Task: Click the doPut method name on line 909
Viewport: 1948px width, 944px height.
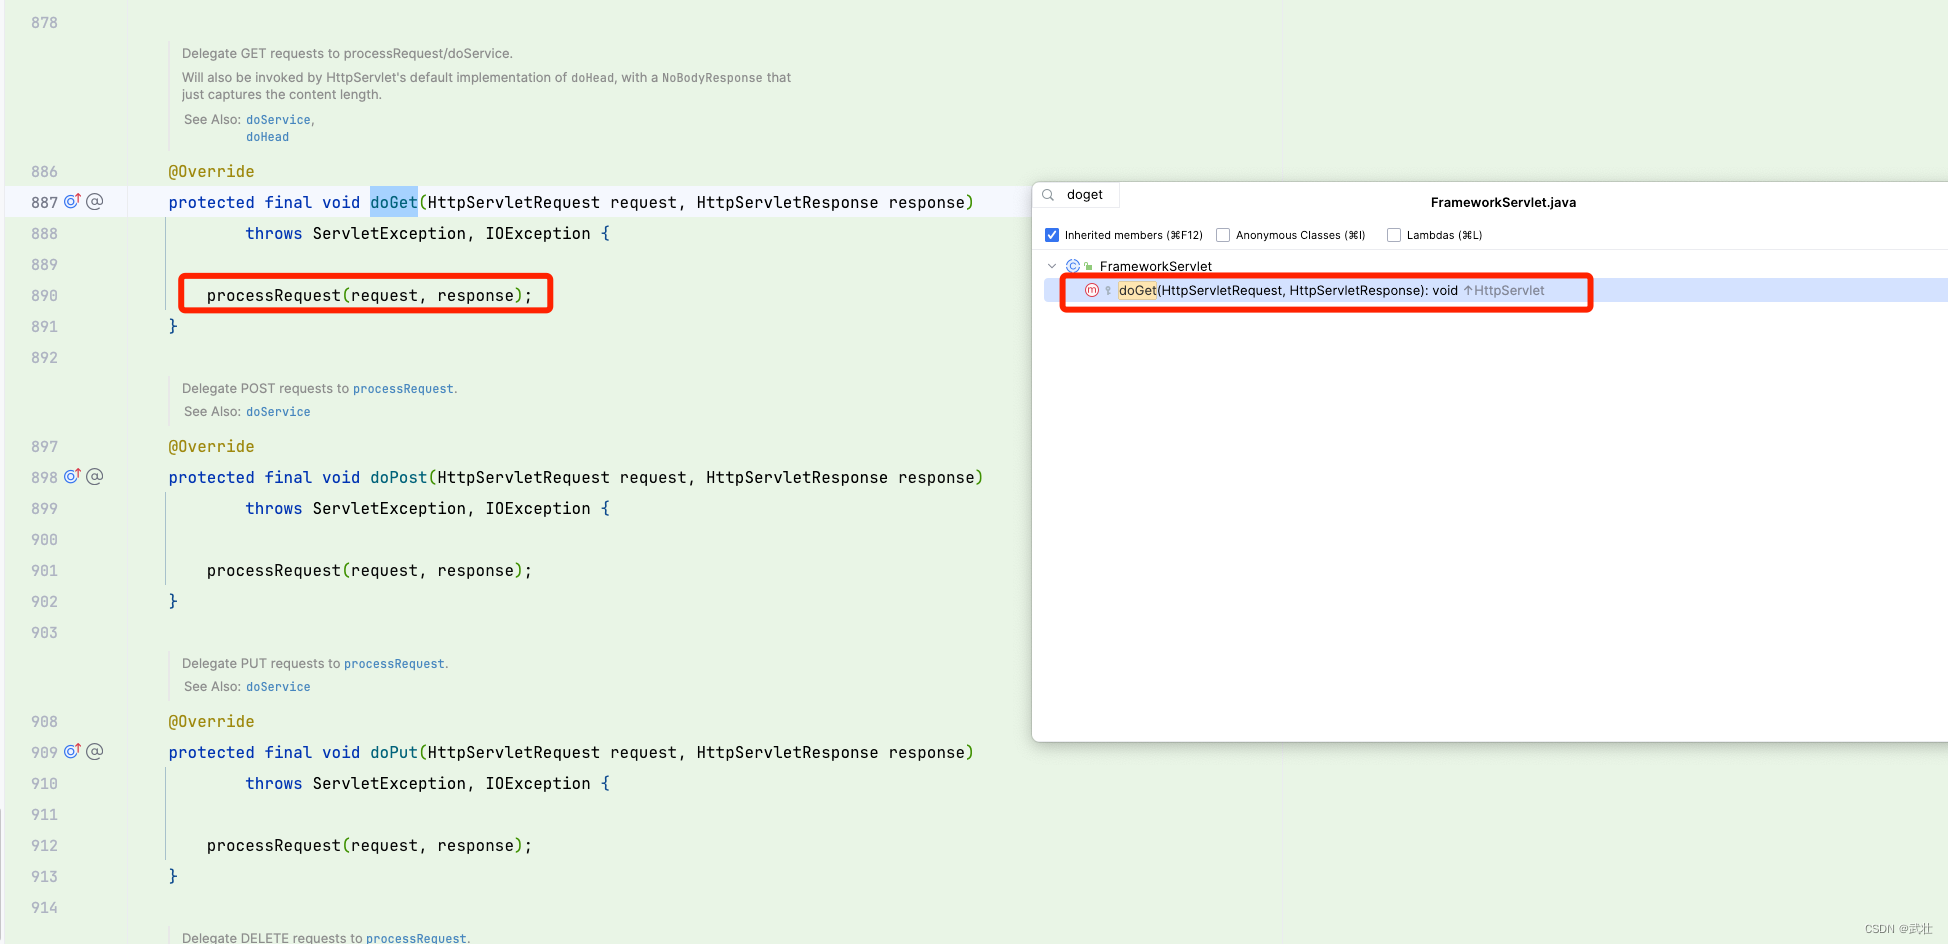Action: pyautogui.click(x=394, y=752)
